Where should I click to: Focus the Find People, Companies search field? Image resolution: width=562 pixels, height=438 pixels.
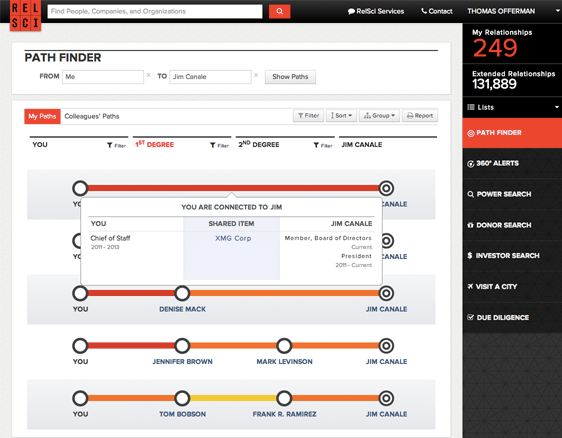[155, 11]
